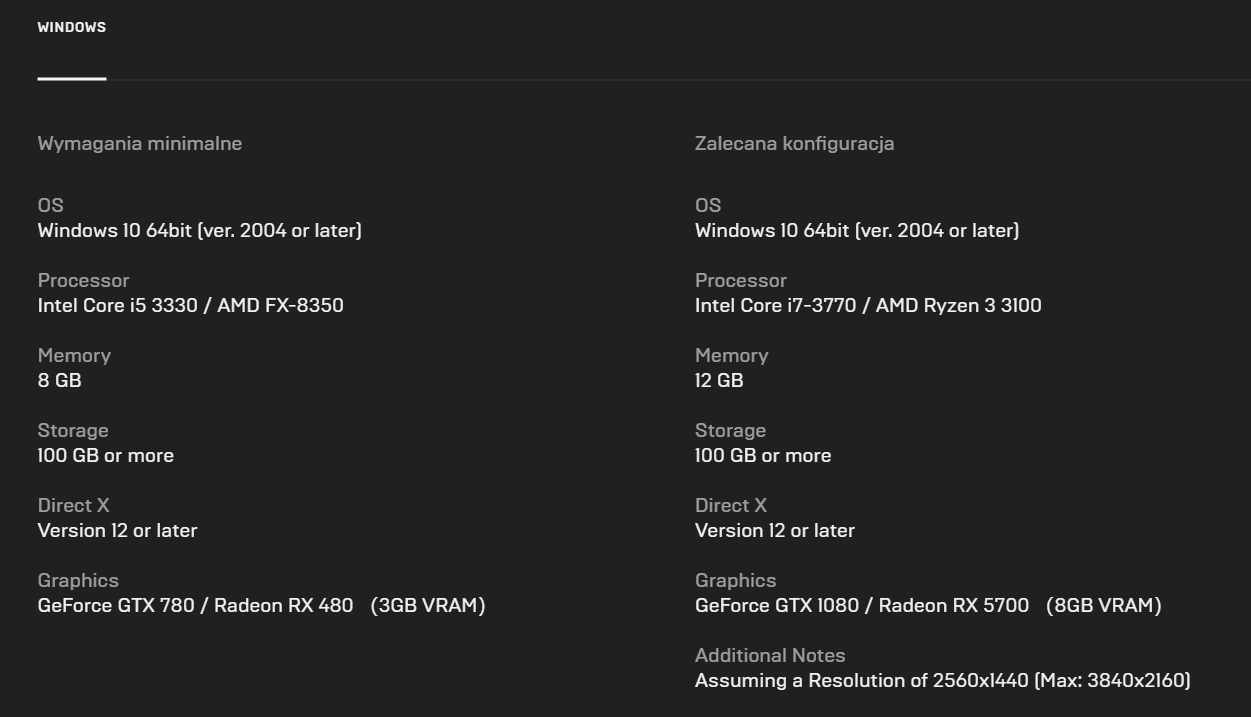Screen dimensions: 1251x717
Task: Click the Graphics label in recommended configuration
Action: [735, 580]
